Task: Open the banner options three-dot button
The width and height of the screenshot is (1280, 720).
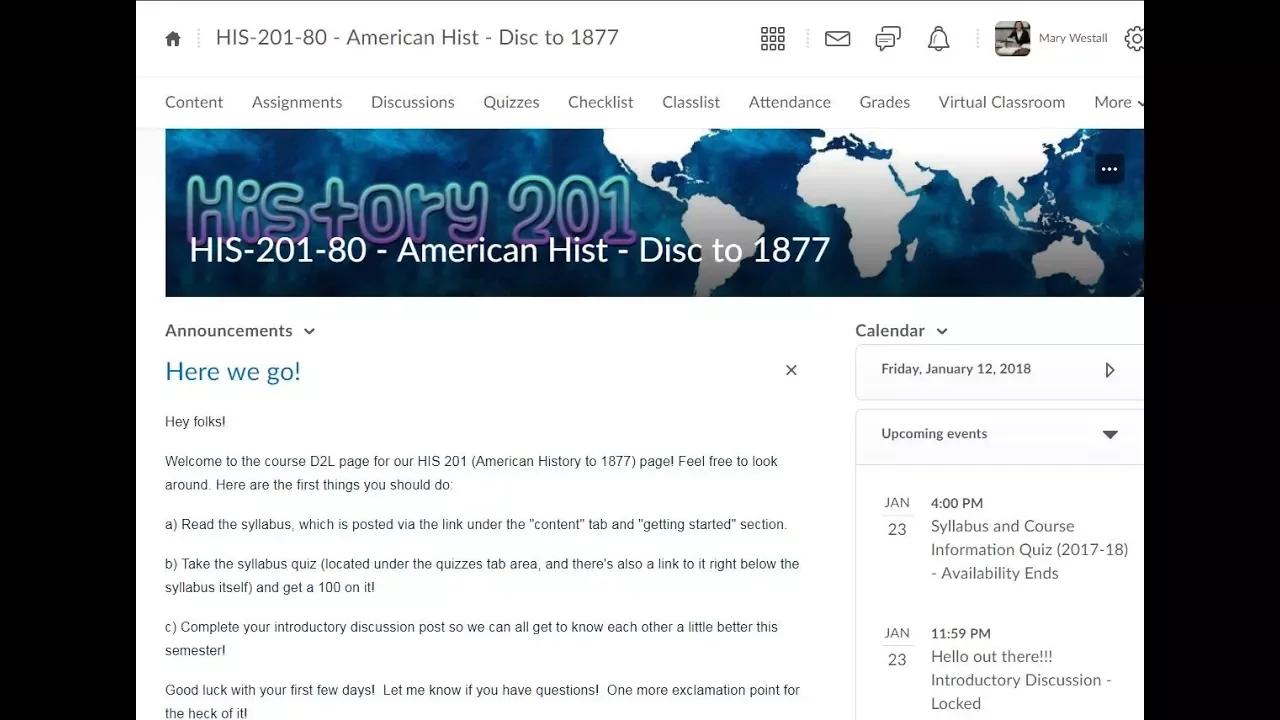Action: pos(1109,169)
